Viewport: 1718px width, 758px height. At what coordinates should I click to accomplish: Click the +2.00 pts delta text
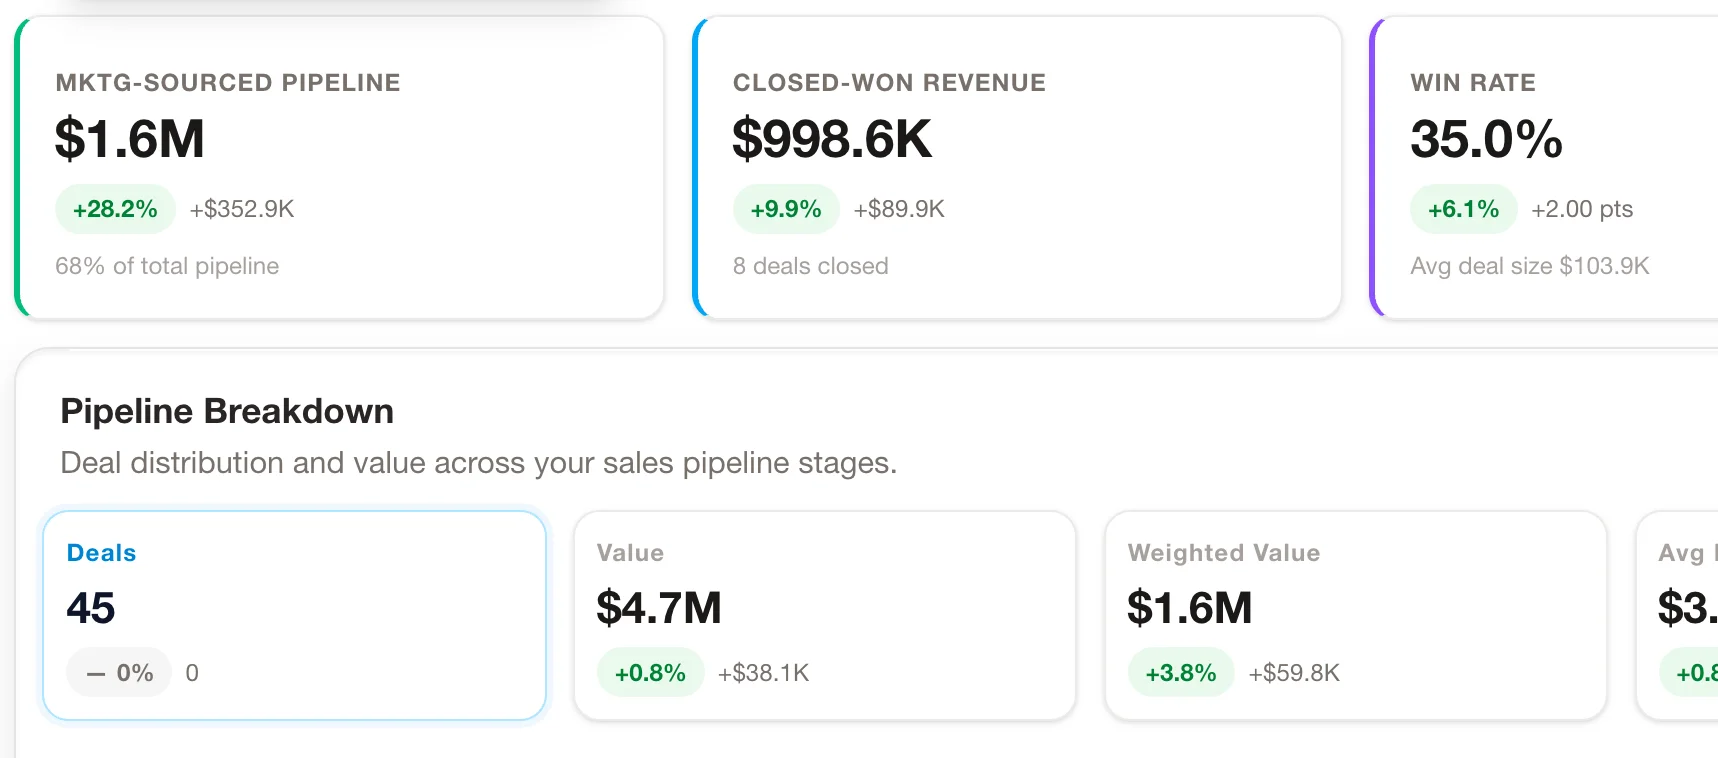coord(1582,209)
